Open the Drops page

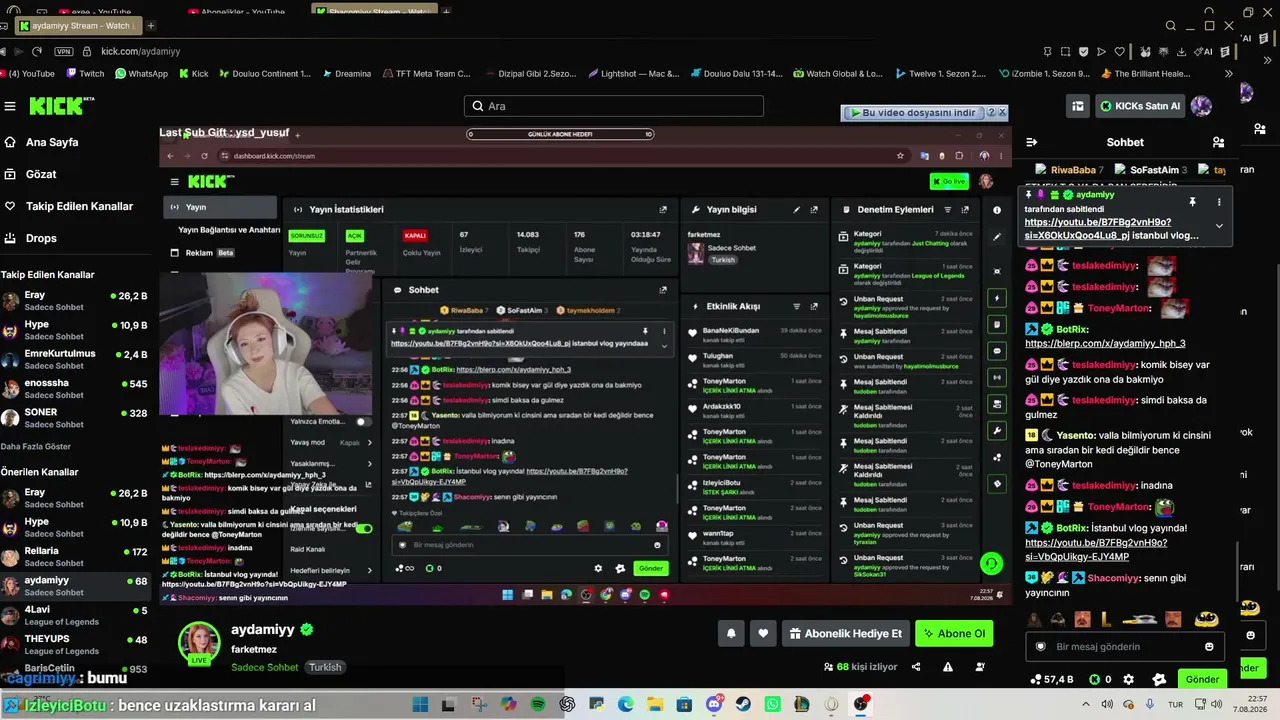coord(41,238)
